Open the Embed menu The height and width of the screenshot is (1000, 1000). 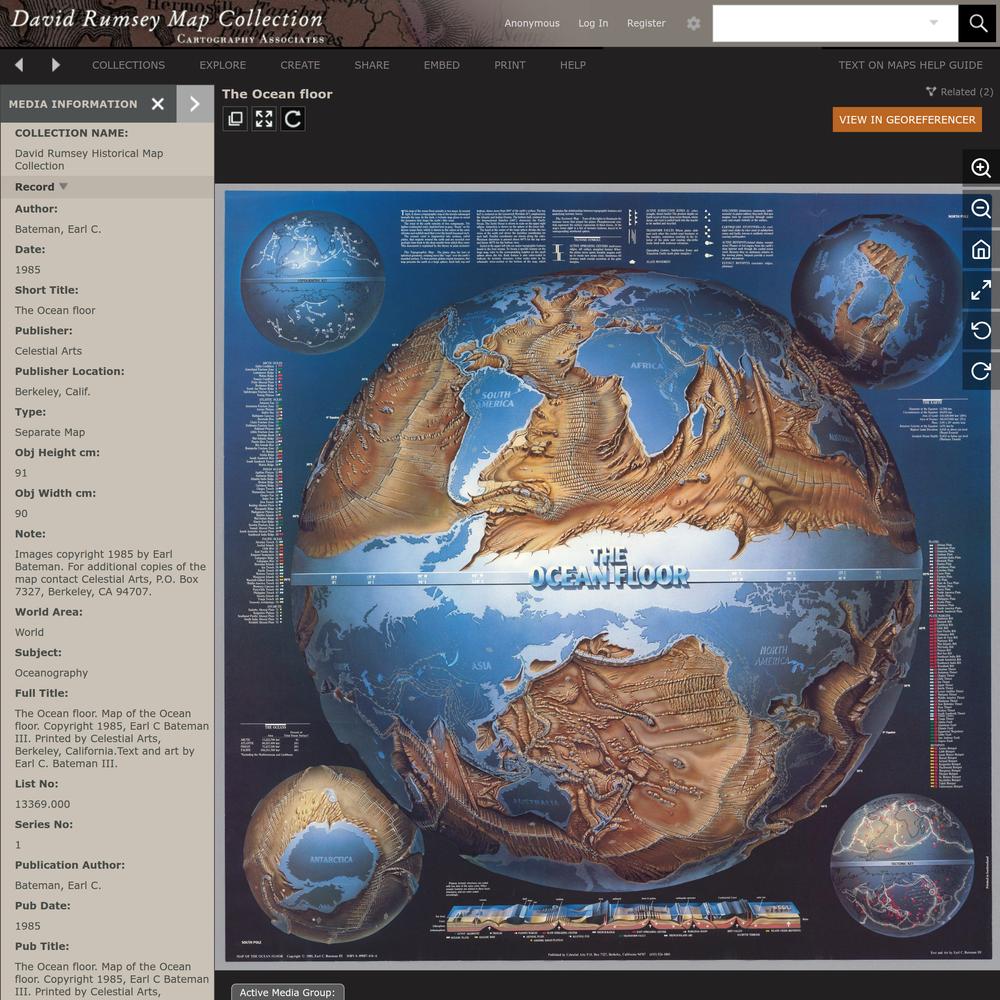pos(441,65)
